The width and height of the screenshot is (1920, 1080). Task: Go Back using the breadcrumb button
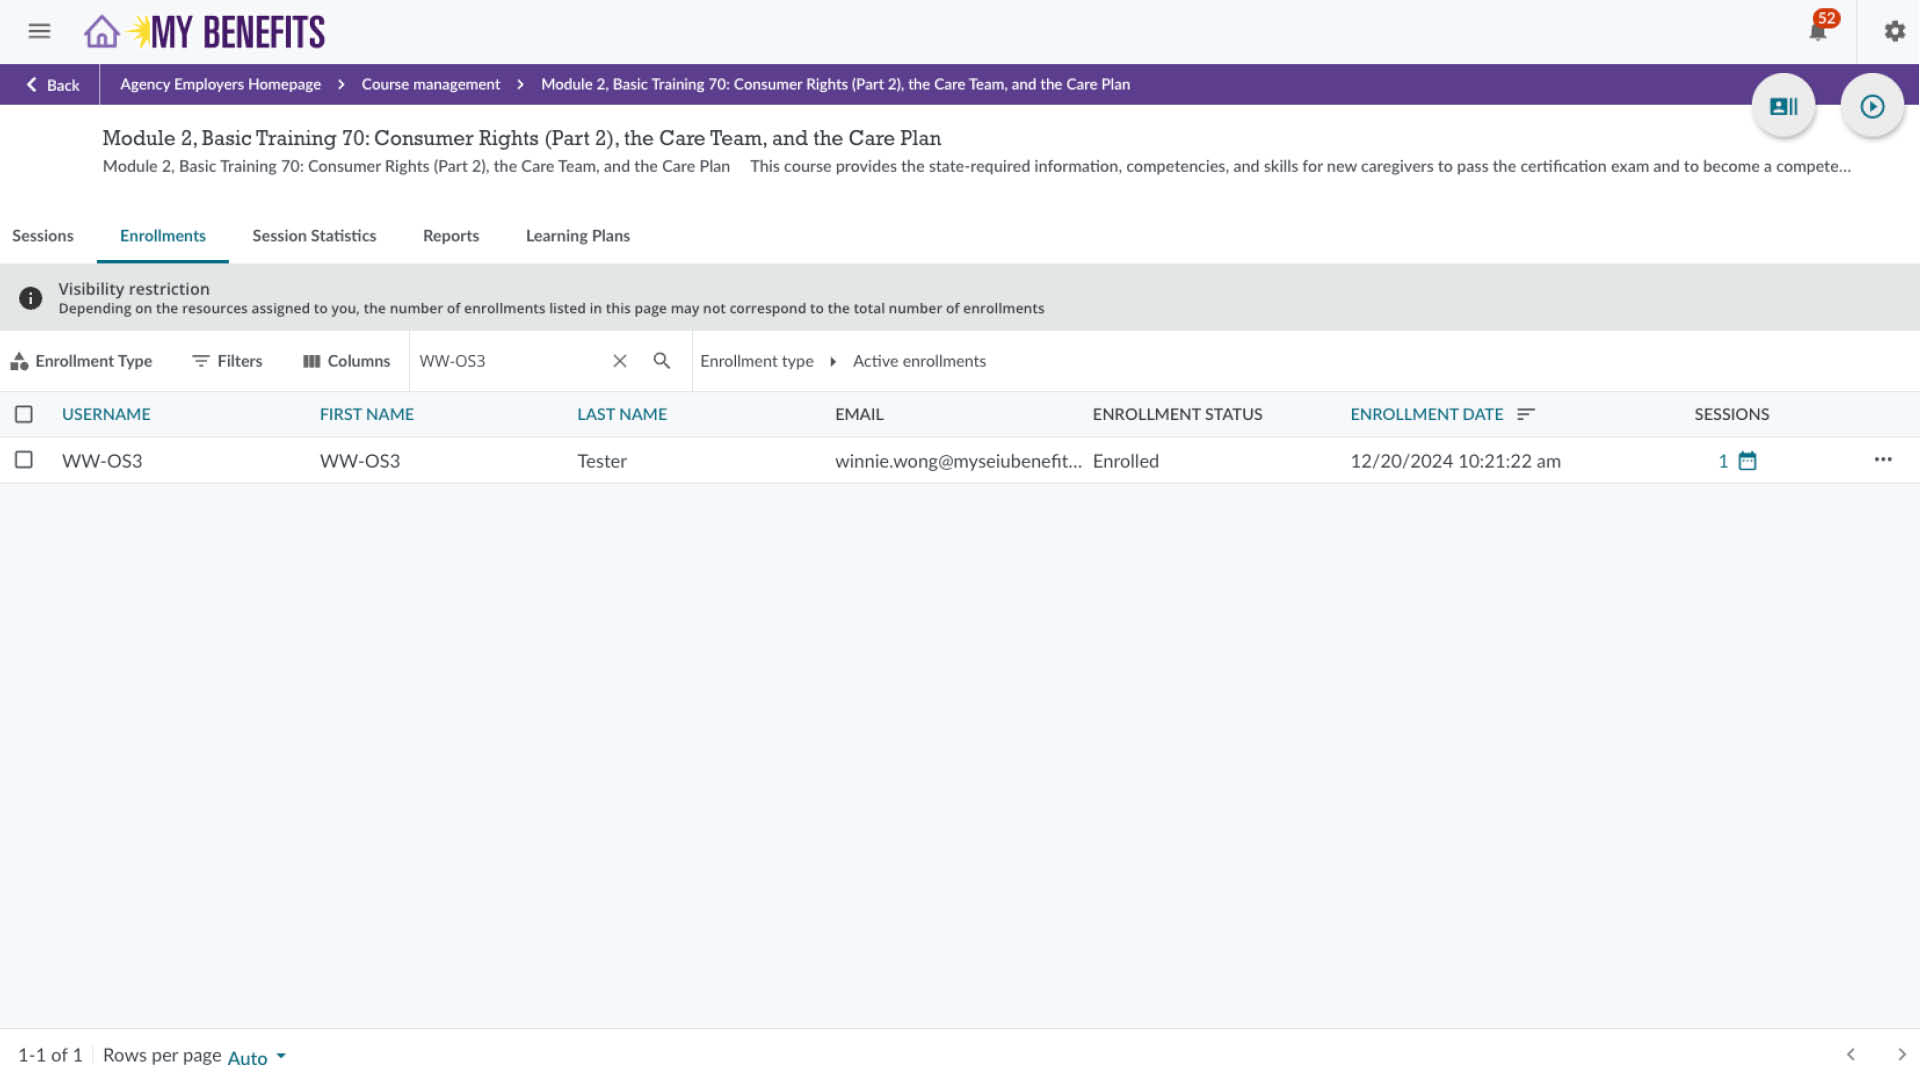(52, 85)
